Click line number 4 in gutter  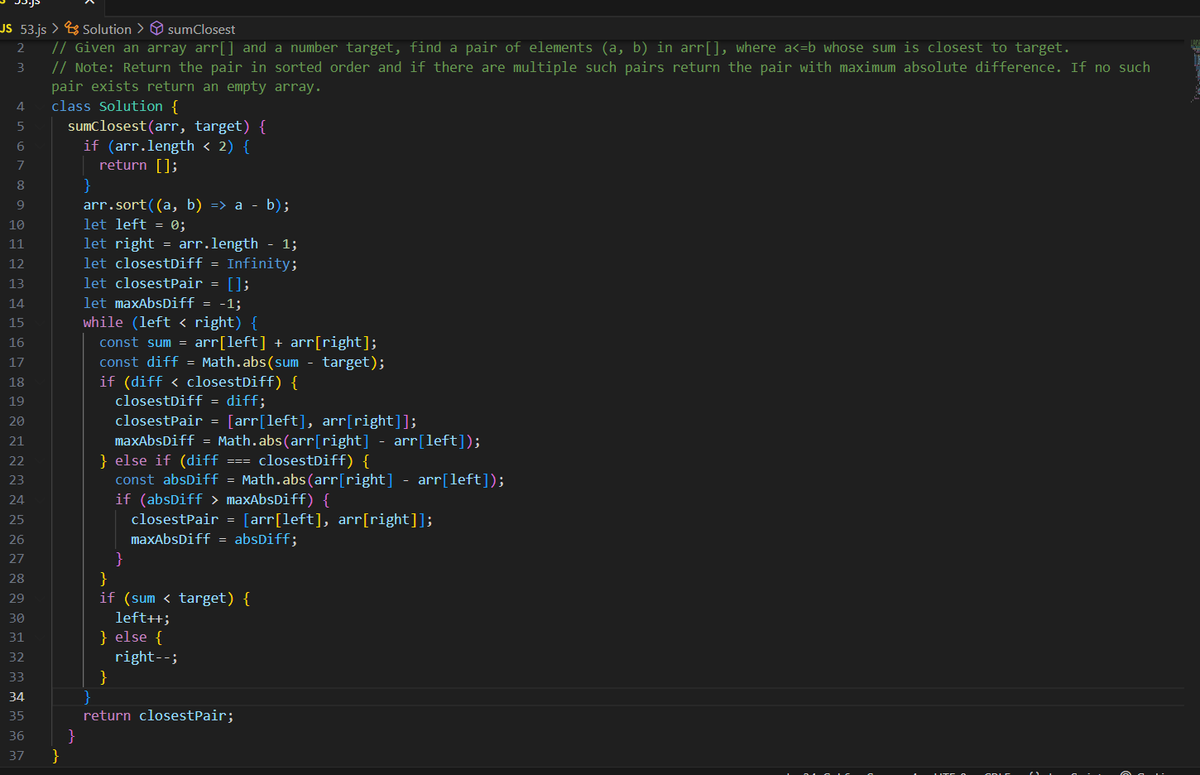click(x=20, y=106)
